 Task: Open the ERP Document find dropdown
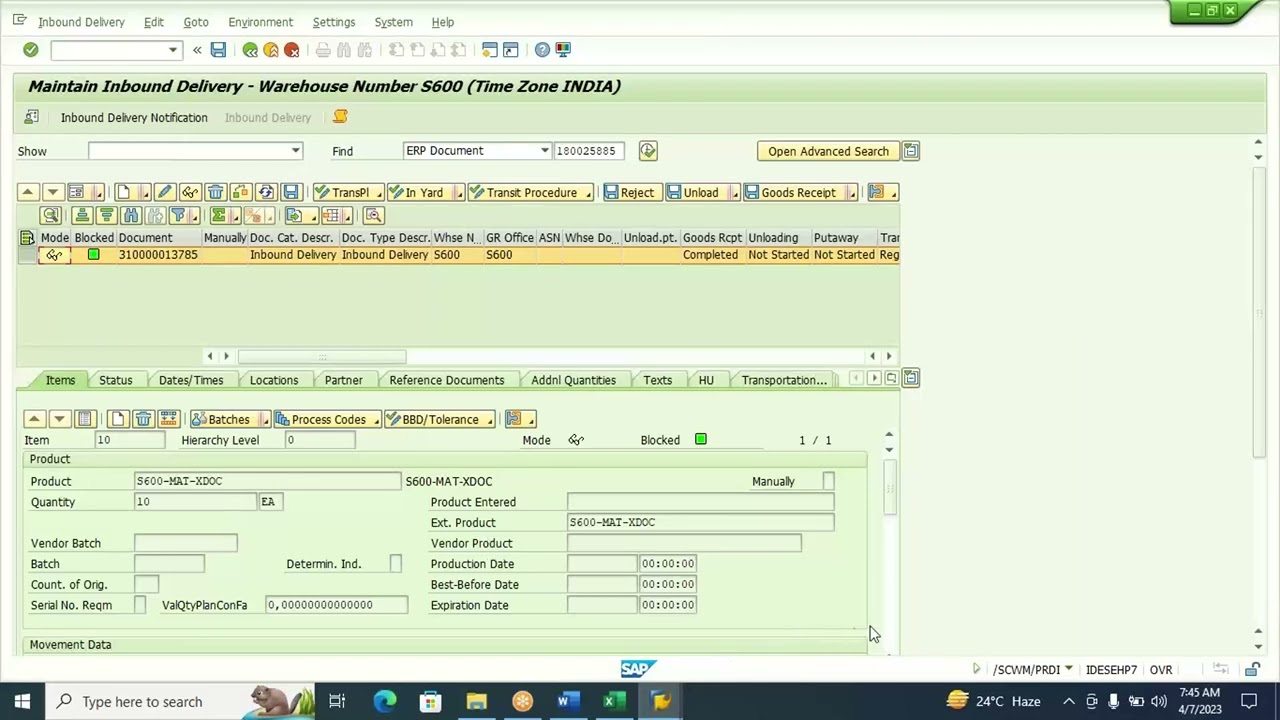click(545, 151)
